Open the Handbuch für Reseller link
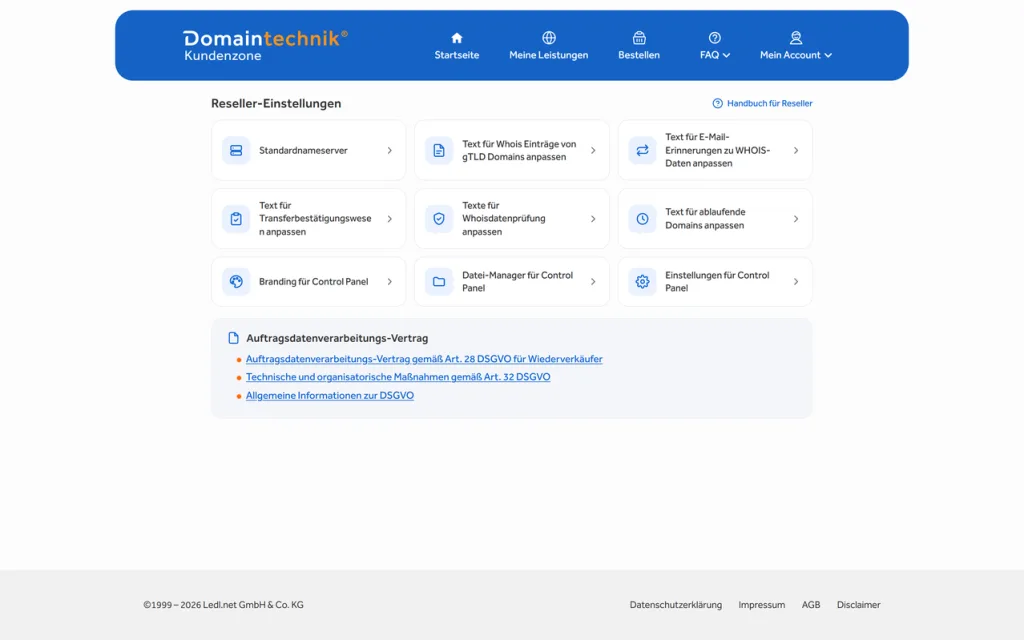Image resolution: width=1024 pixels, height=640 pixels. tap(769, 103)
